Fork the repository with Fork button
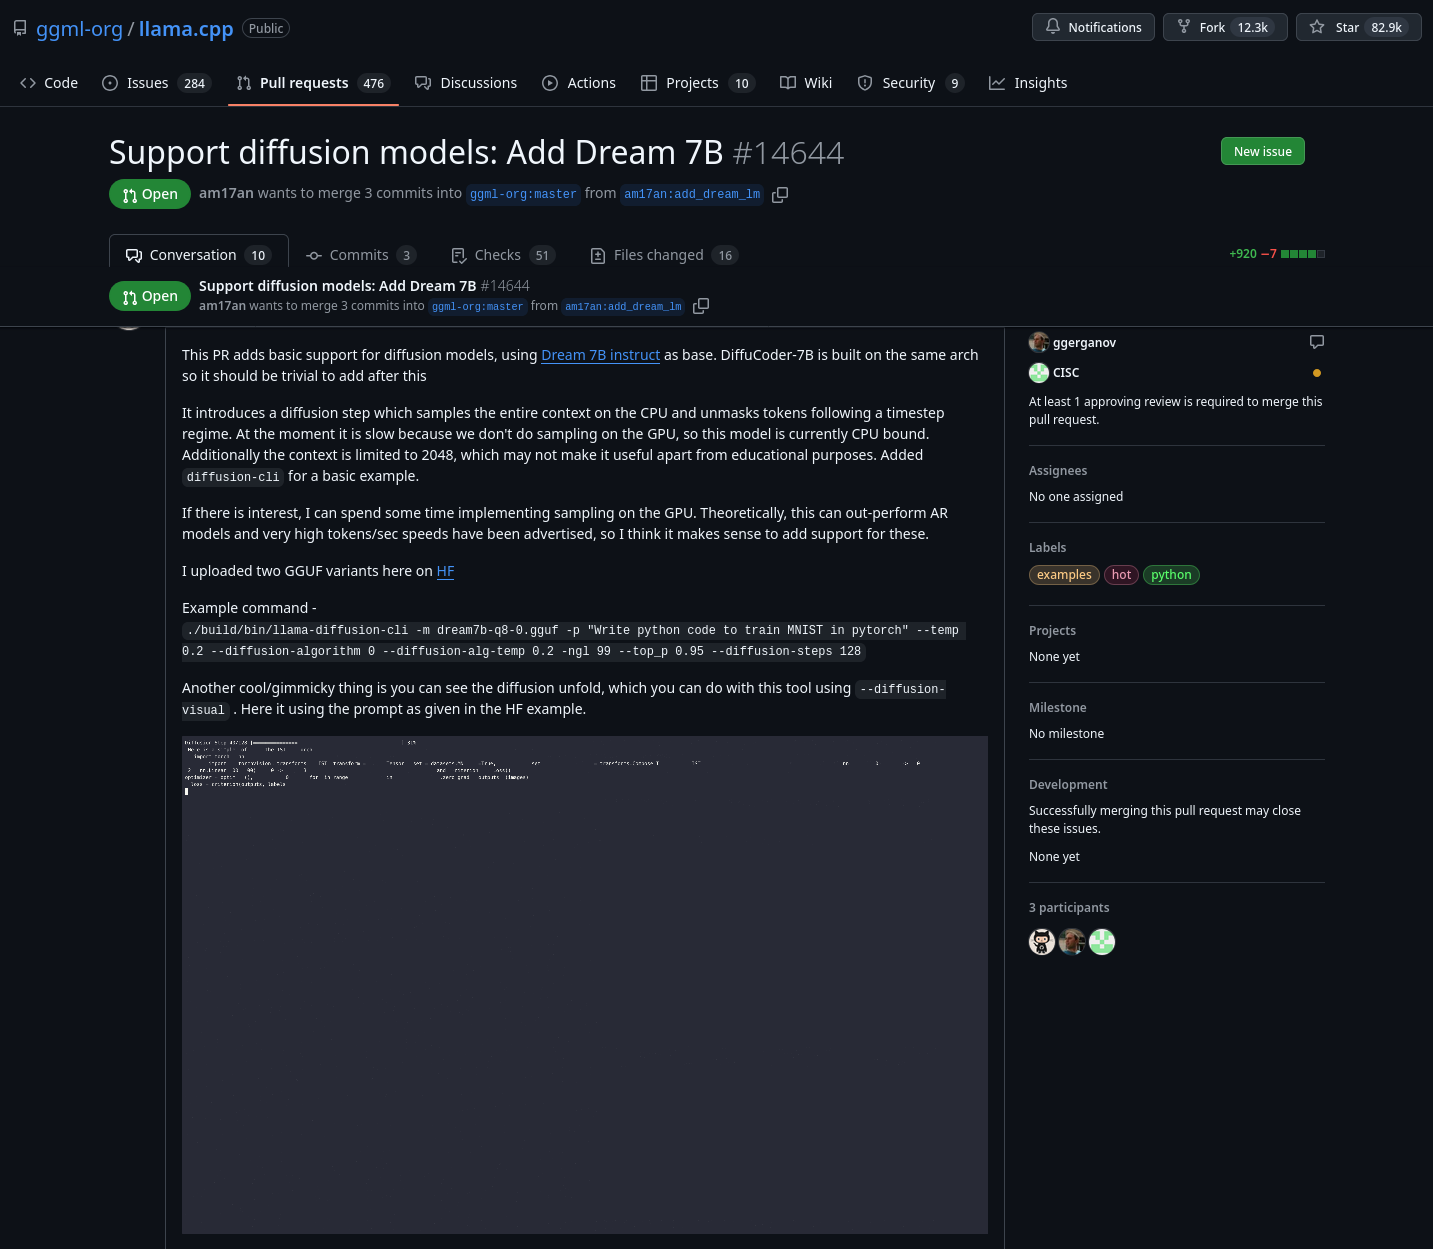 pos(1225,27)
